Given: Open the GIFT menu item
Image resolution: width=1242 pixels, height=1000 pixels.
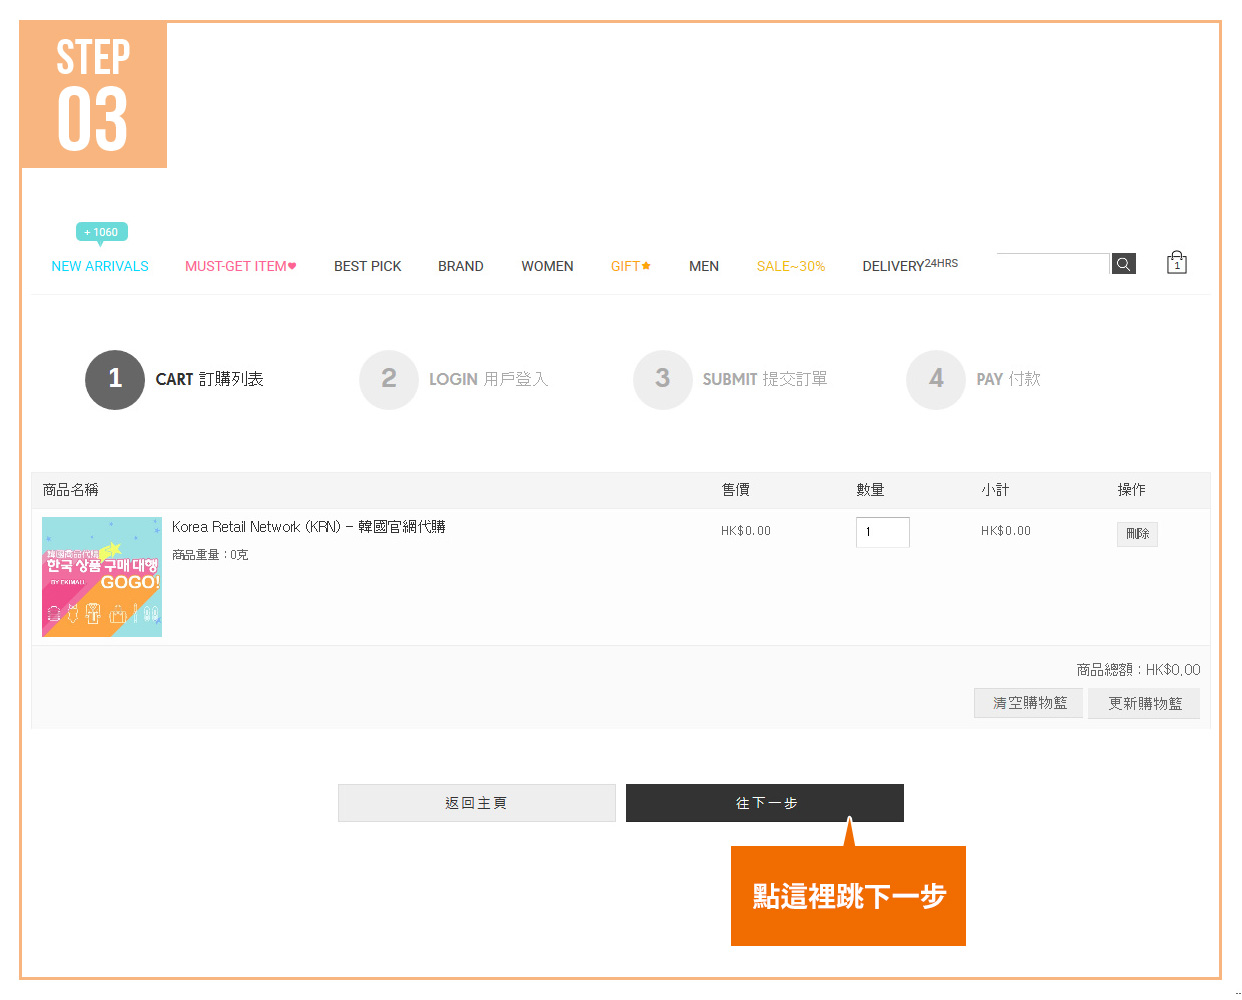Looking at the screenshot, I should click(630, 266).
